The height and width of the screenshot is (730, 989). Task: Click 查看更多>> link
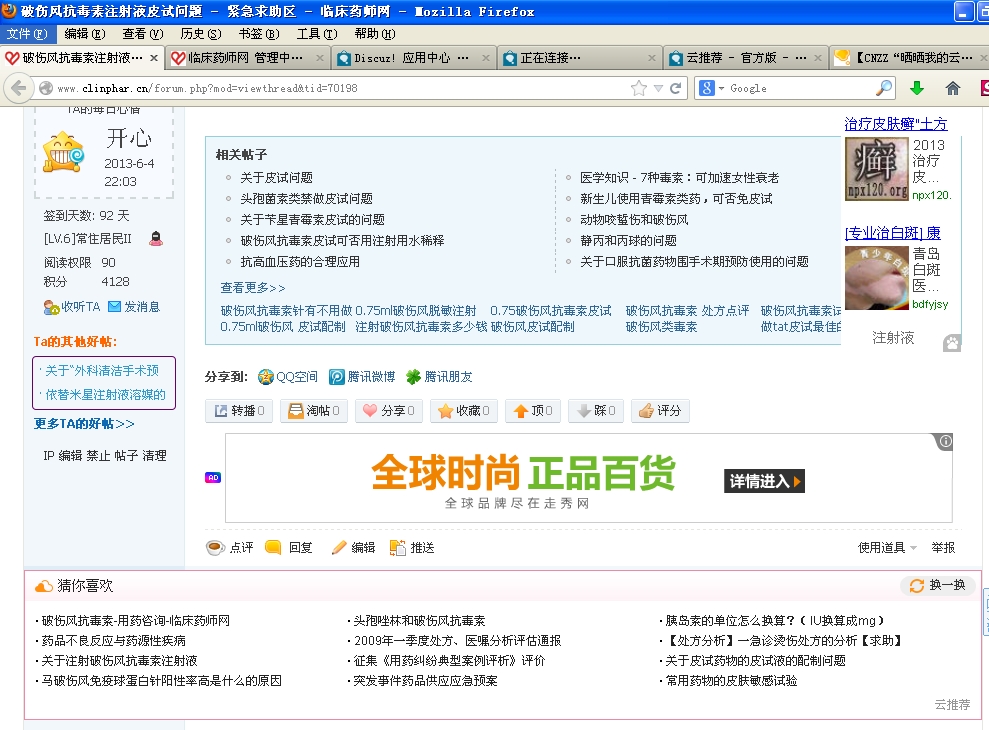(x=252, y=288)
